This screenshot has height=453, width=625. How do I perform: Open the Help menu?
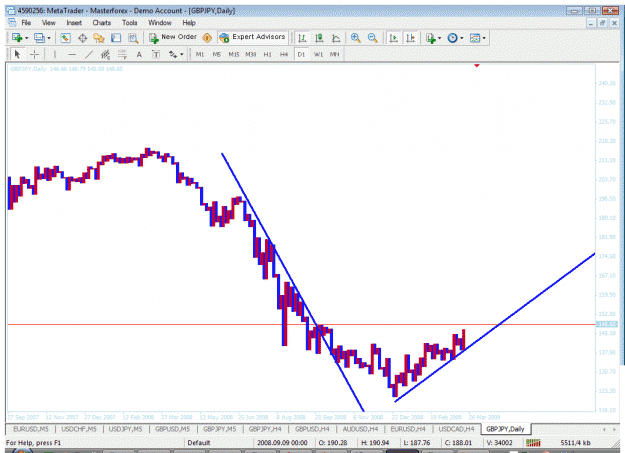click(x=189, y=23)
